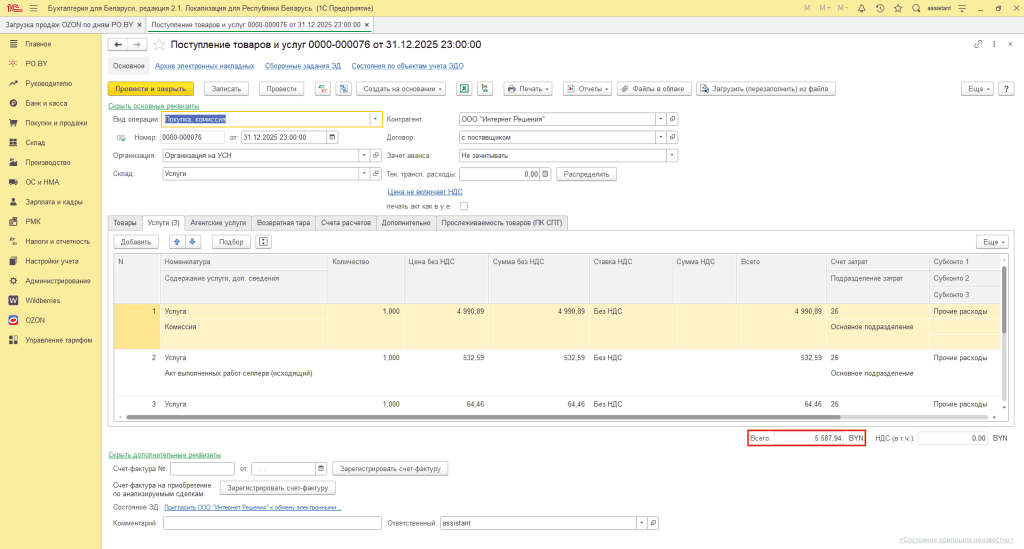The width and height of the screenshot is (1024, 549).
Task: Expand the Зачет аванса dropdown
Action: pos(671,156)
